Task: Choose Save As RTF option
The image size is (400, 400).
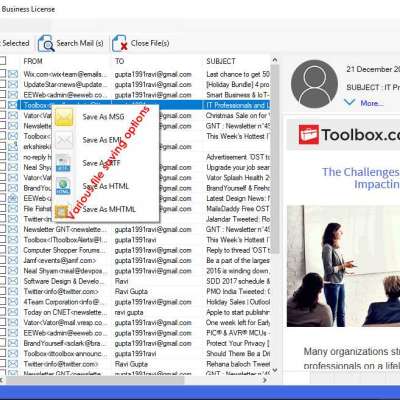Action: pyautogui.click(x=101, y=163)
